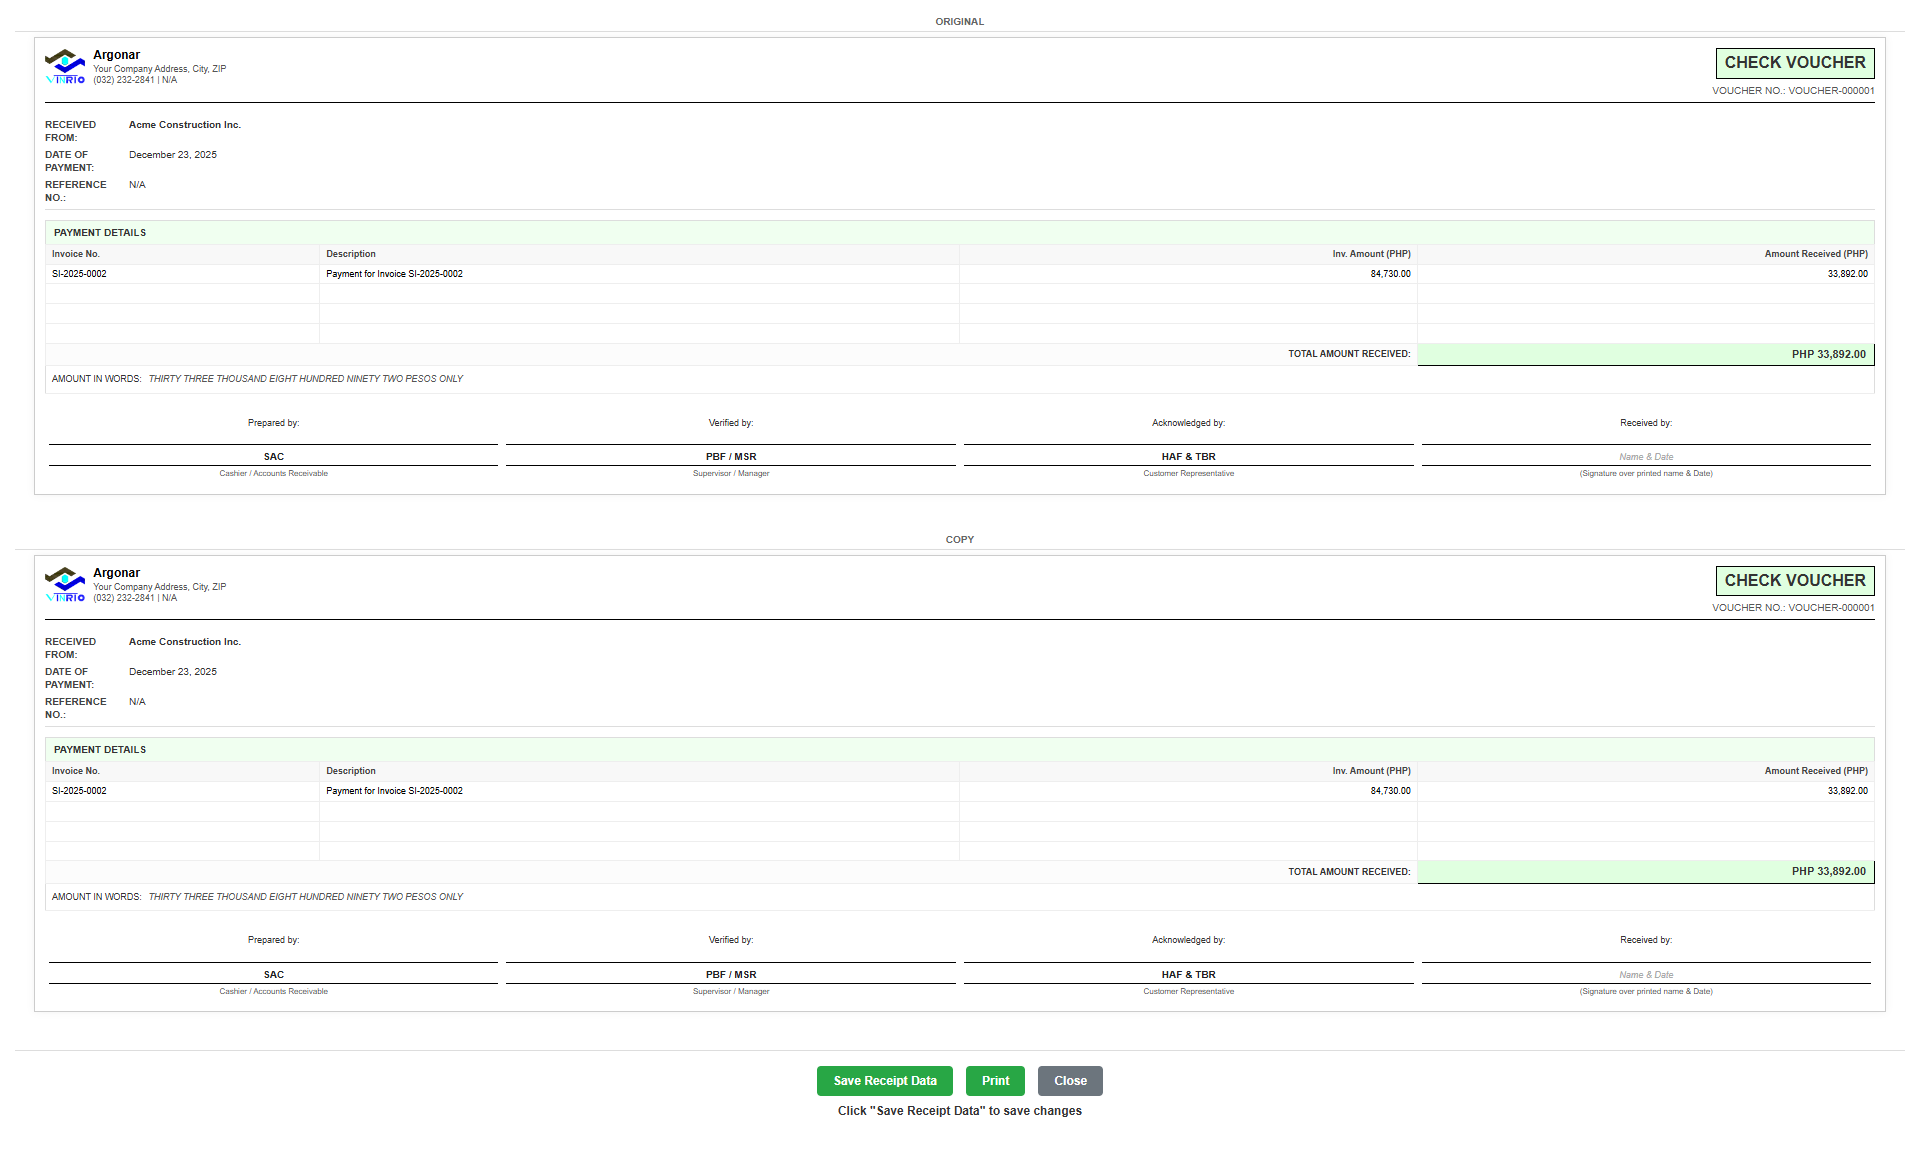The width and height of the screenshot is (1920, 1150).
Task: Select the Argonar company name heading
Action: 116,54
